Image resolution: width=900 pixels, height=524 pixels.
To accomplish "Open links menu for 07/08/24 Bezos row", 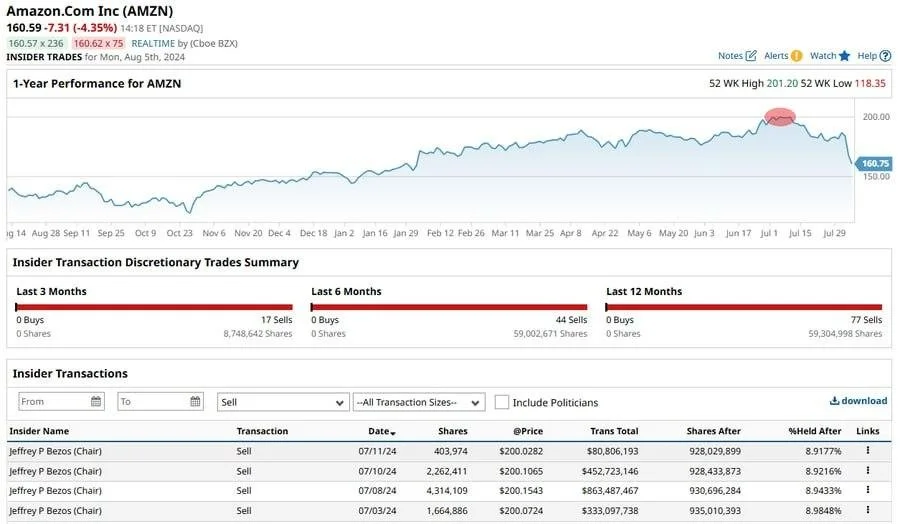I will click(x=867, y=490).
